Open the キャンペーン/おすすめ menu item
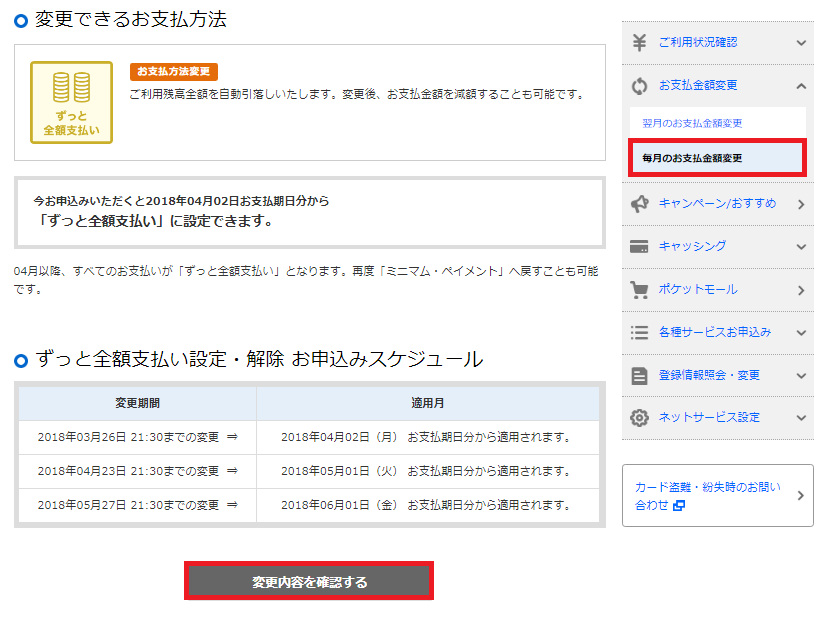Screen dimensions: 833x629 (x=717, y=204)
